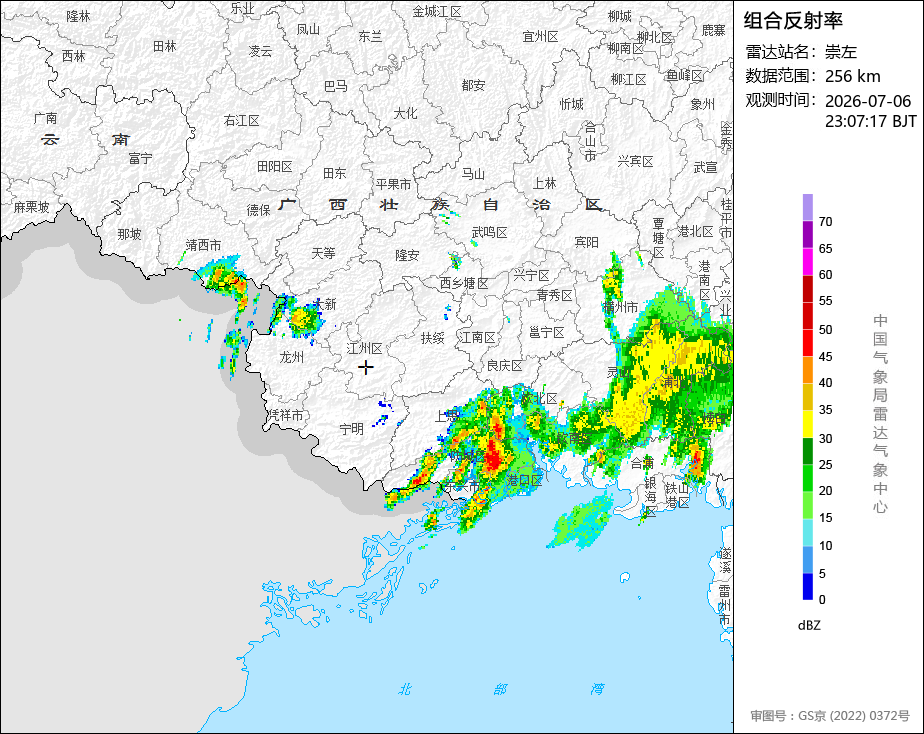The height and width of the screenshot is (734, 924).
Task: Click the 256 km data range value
Action: pyautogui.click(x=852, y=76)
